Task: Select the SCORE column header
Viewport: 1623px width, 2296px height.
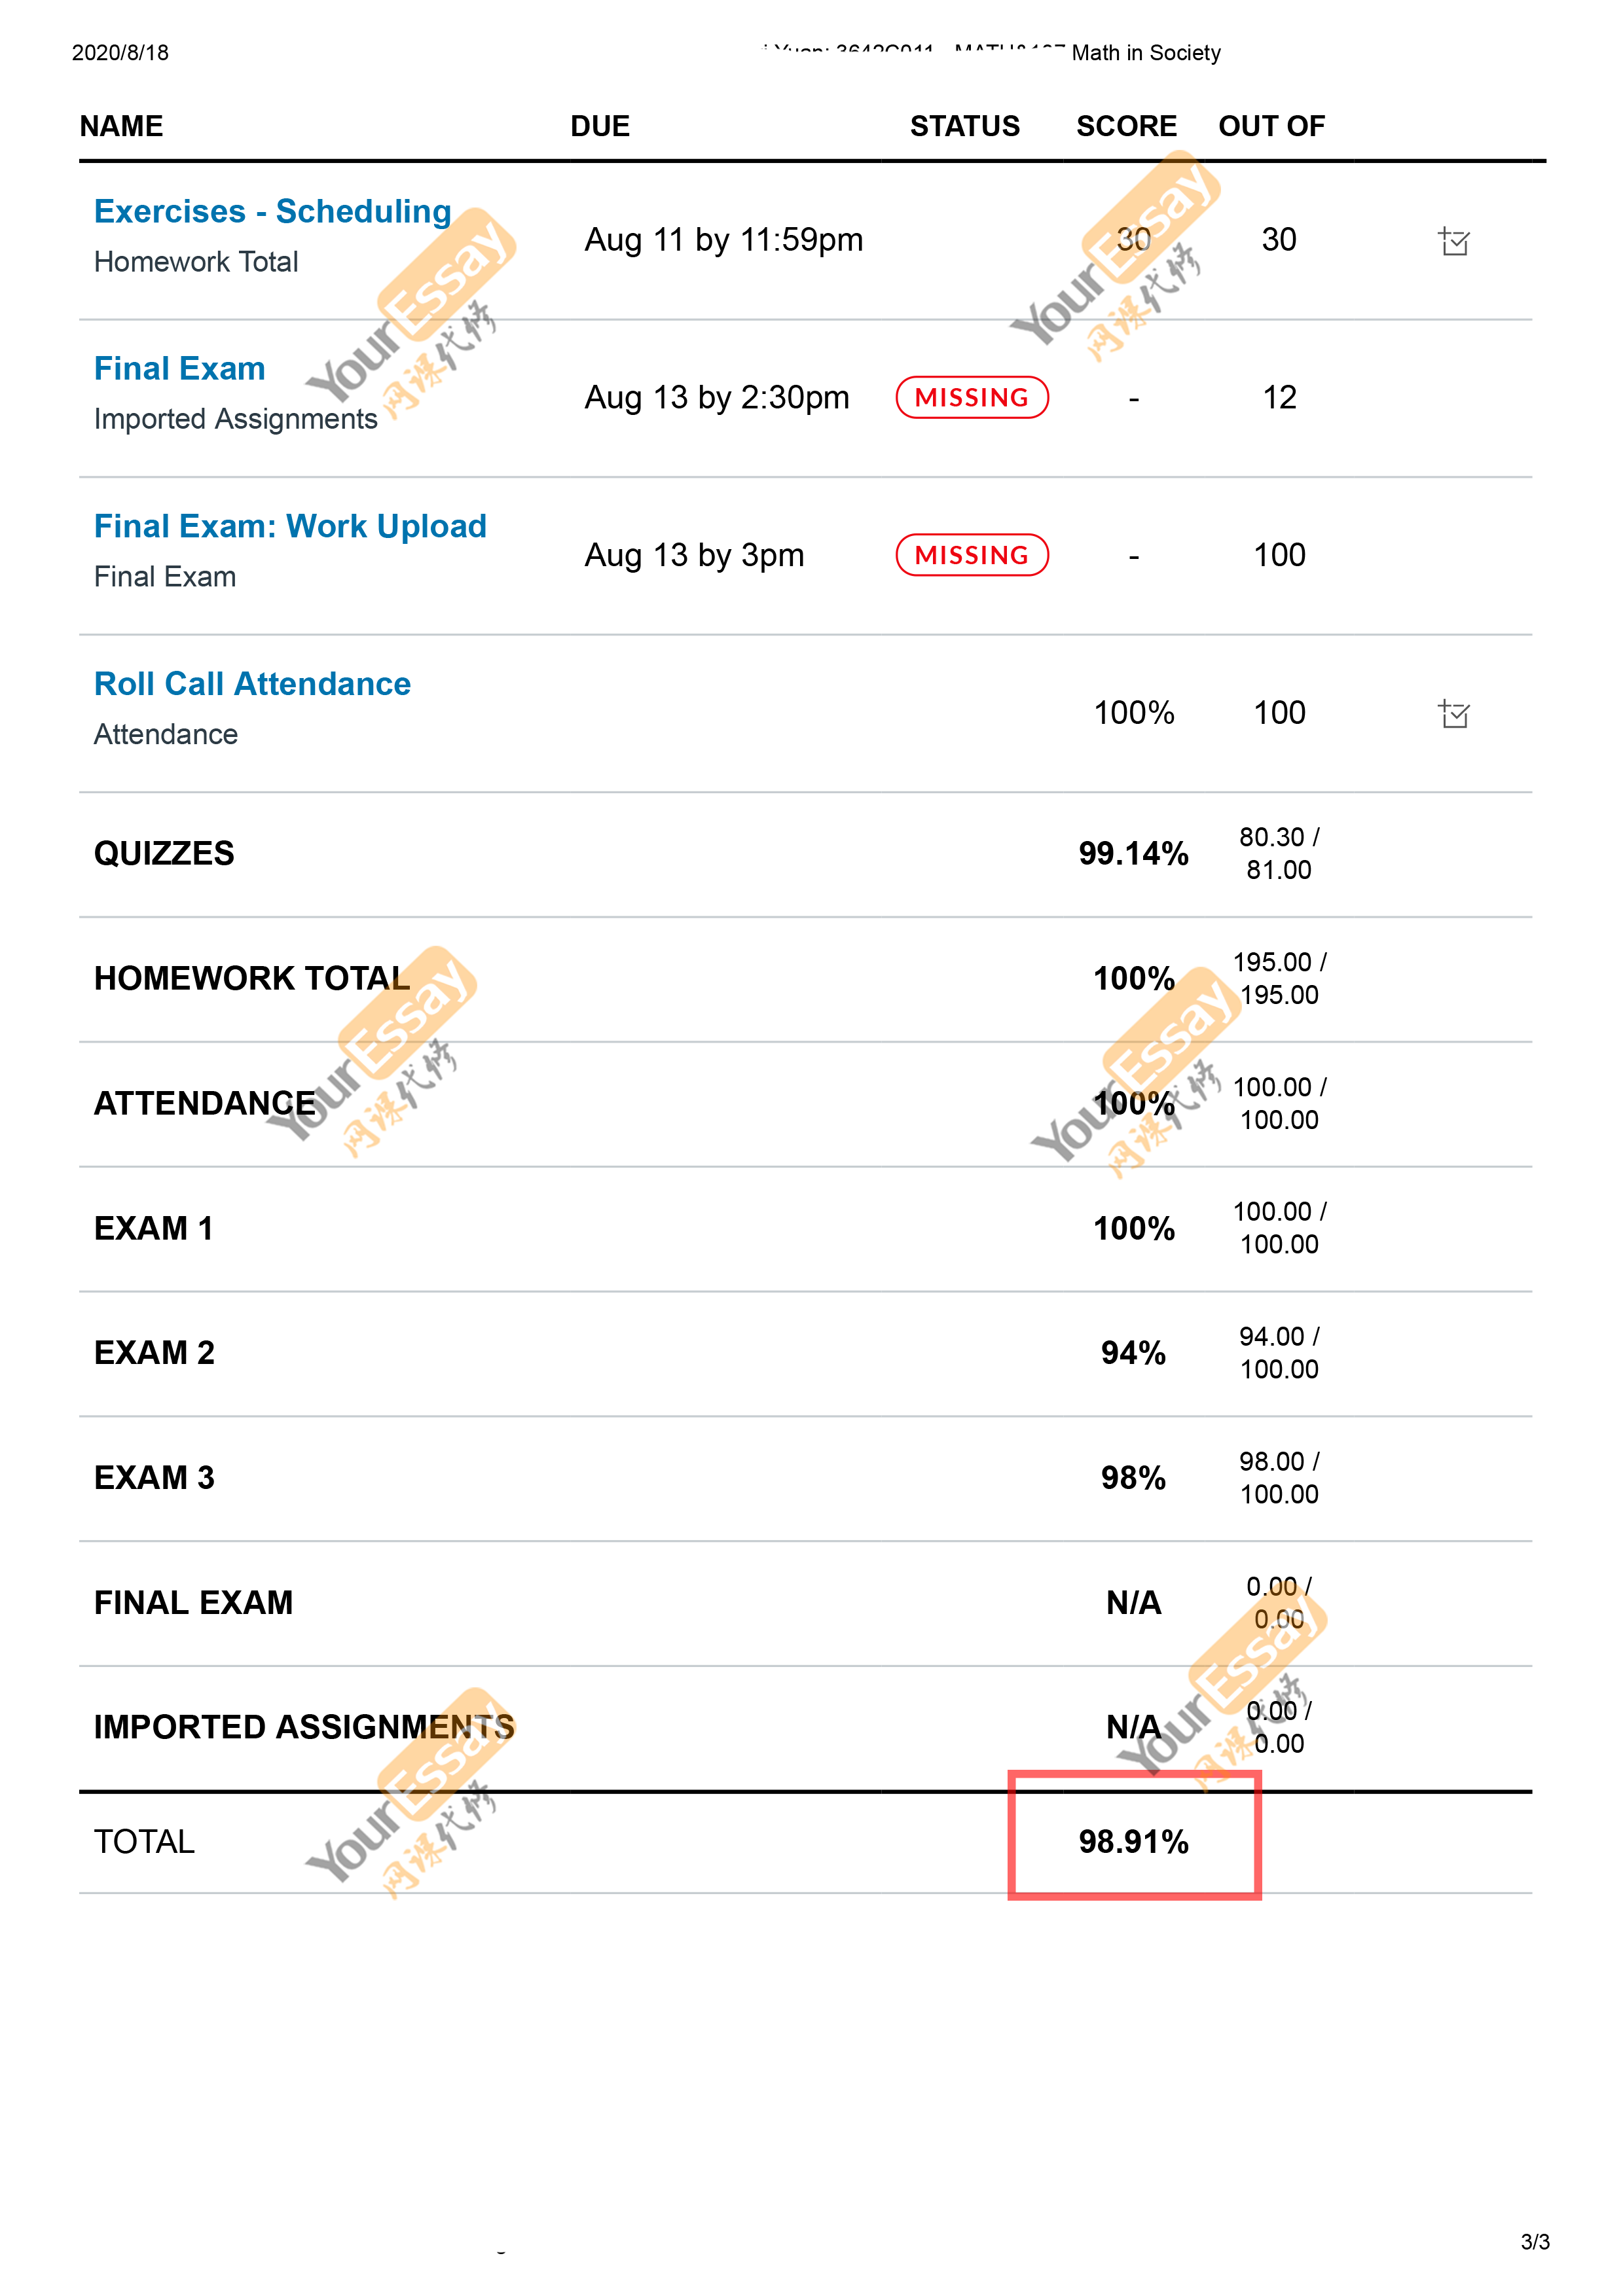Action: pos(1126,126)
